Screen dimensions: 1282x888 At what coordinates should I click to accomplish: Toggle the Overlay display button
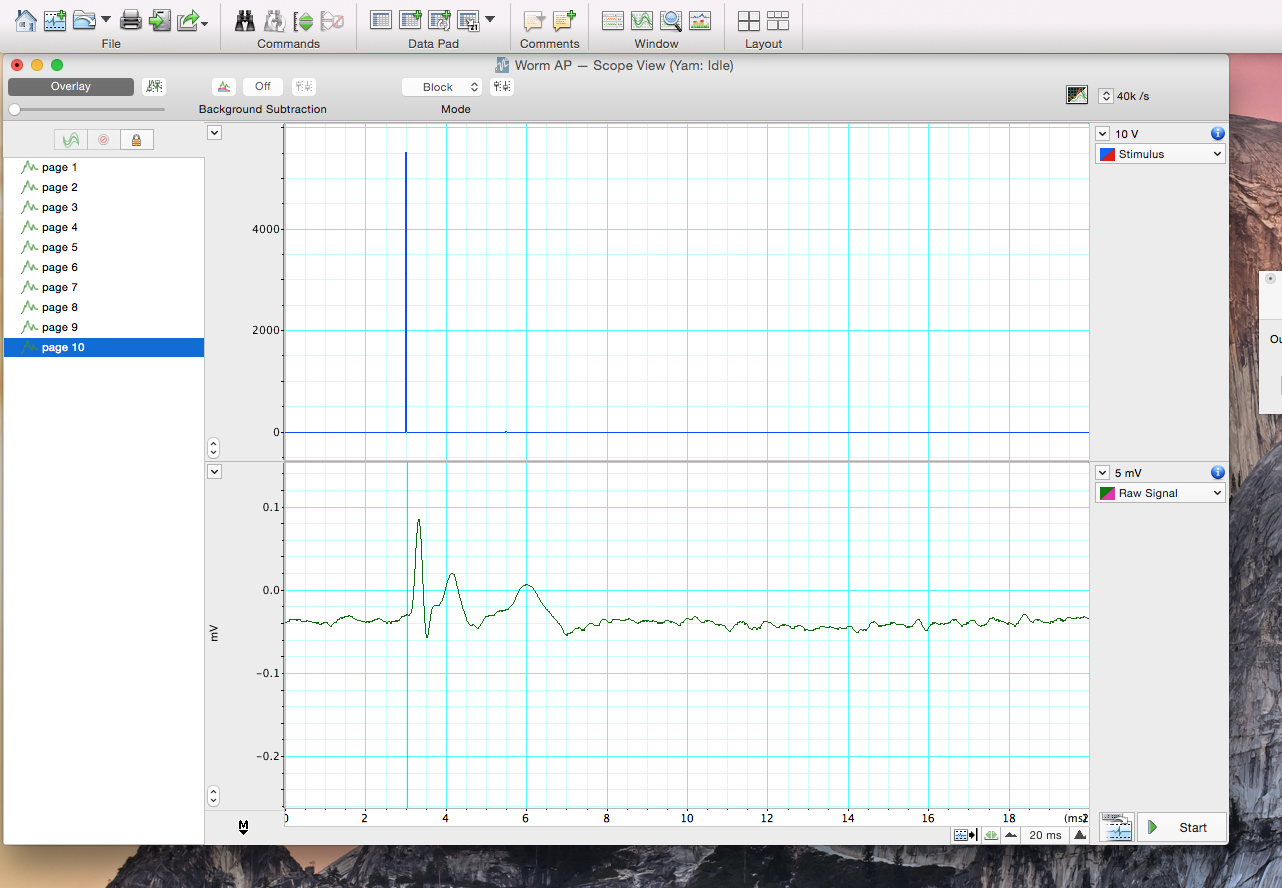click(71, 87)
